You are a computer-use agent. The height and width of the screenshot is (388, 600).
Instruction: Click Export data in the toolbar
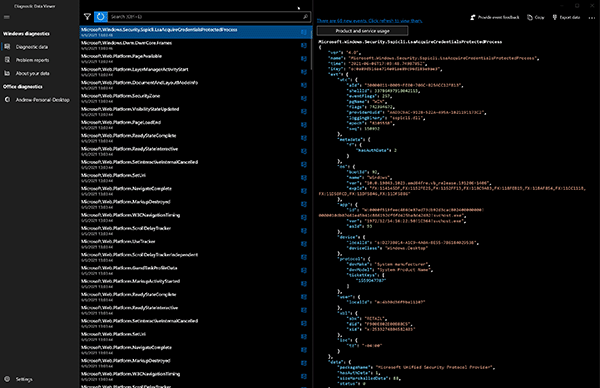566,17
